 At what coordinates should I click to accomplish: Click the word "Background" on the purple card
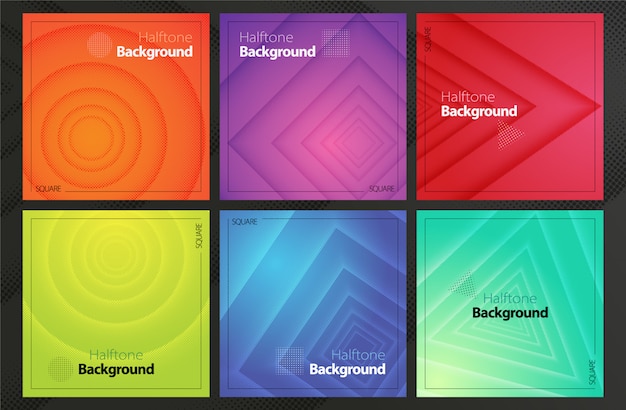[x=277, y=52]
